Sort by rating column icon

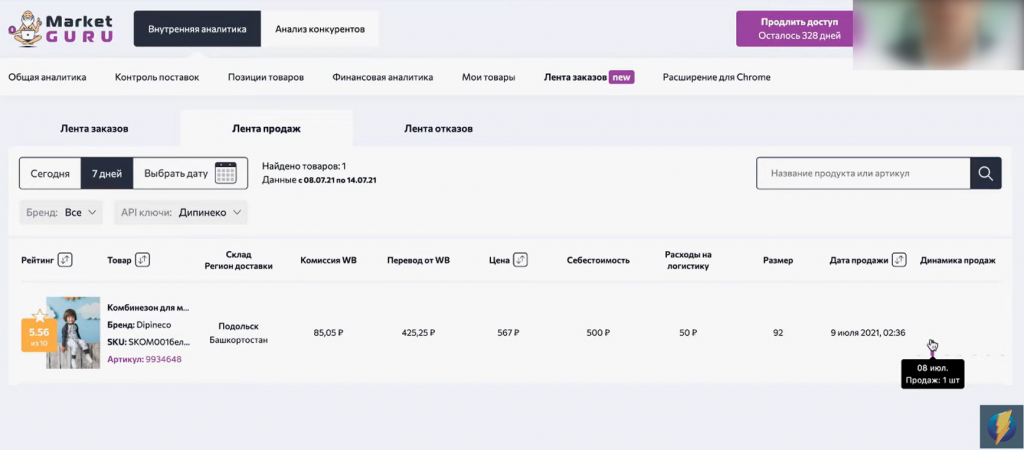coord(66,260)
